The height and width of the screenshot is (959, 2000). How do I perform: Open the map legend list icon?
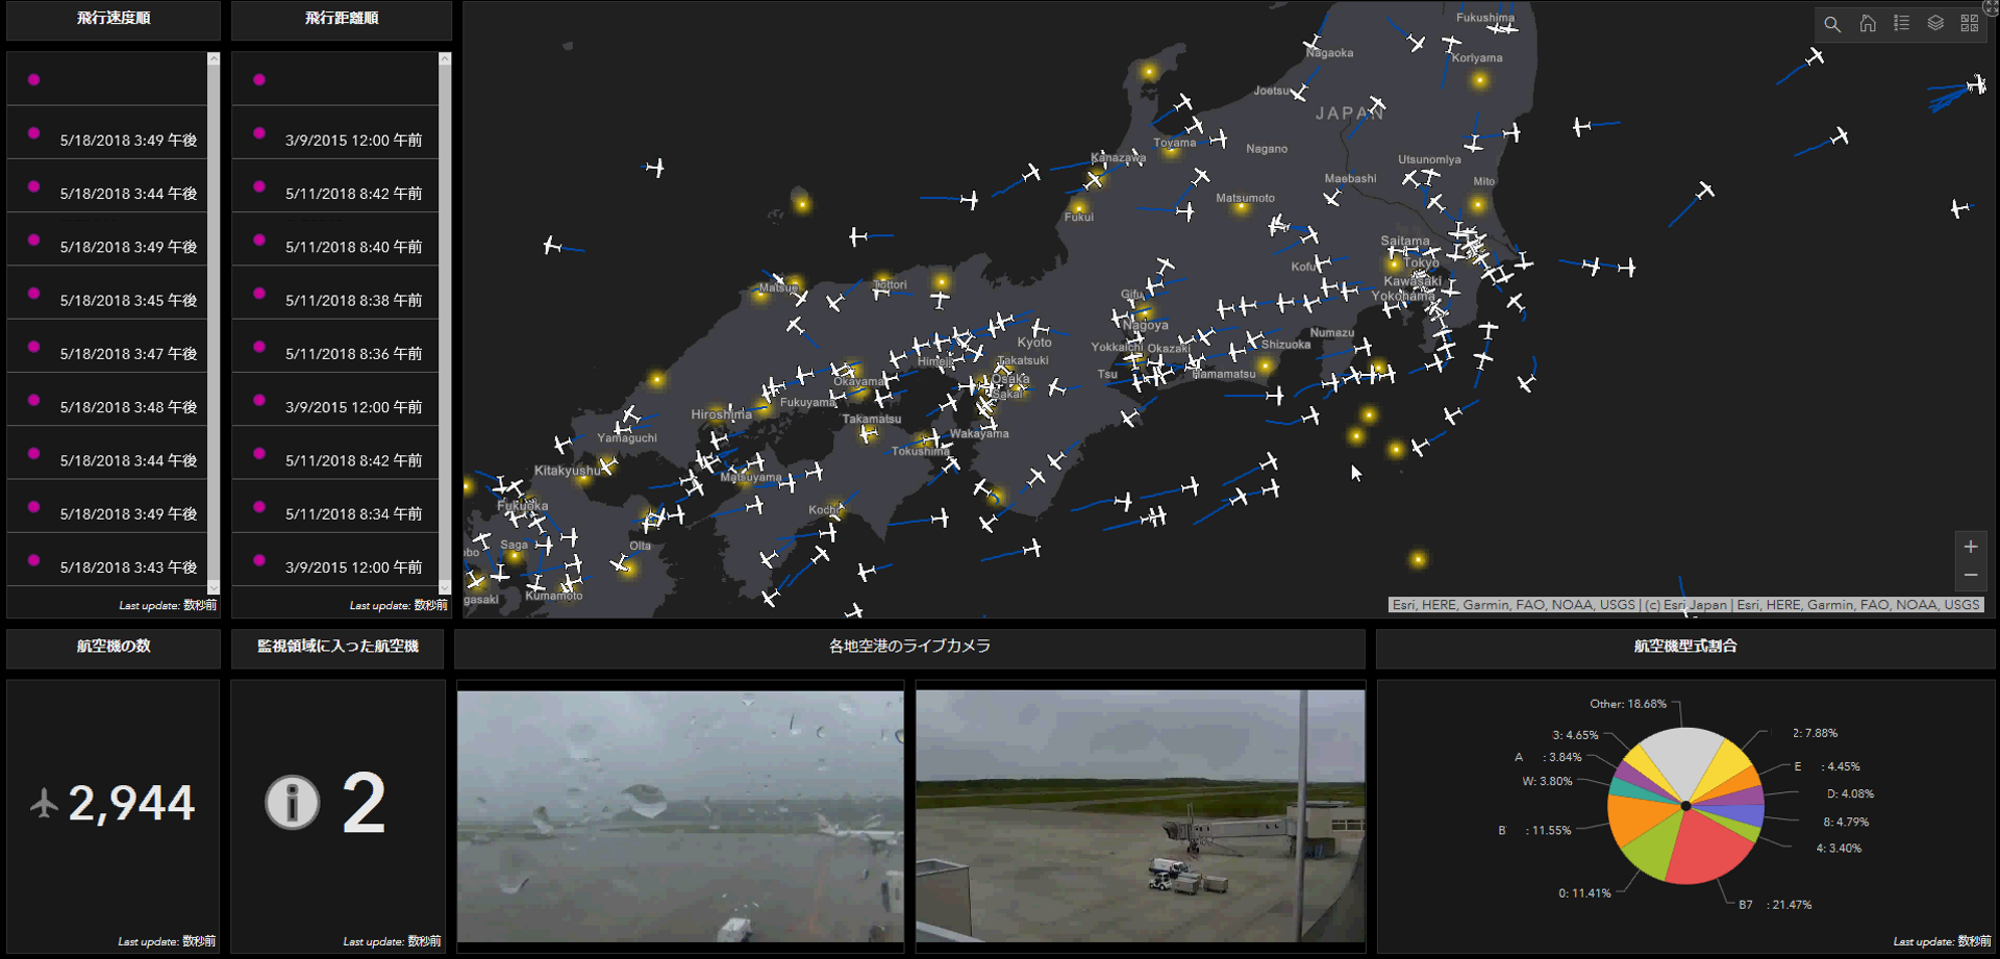[x=1901, y=24]
